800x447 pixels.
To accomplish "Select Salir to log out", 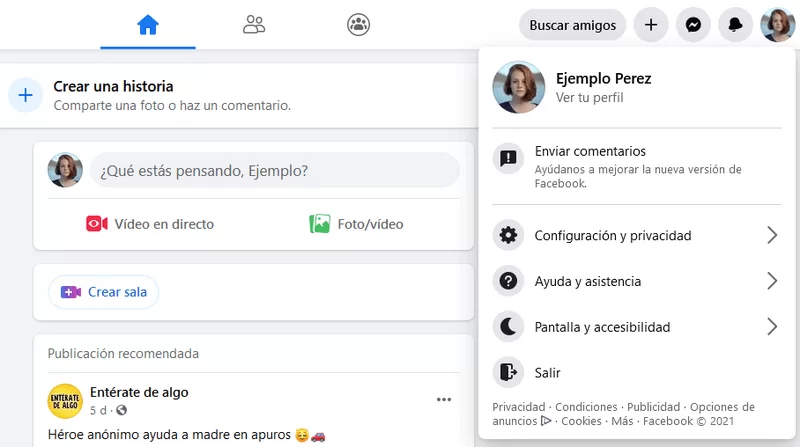I will 637,372.
